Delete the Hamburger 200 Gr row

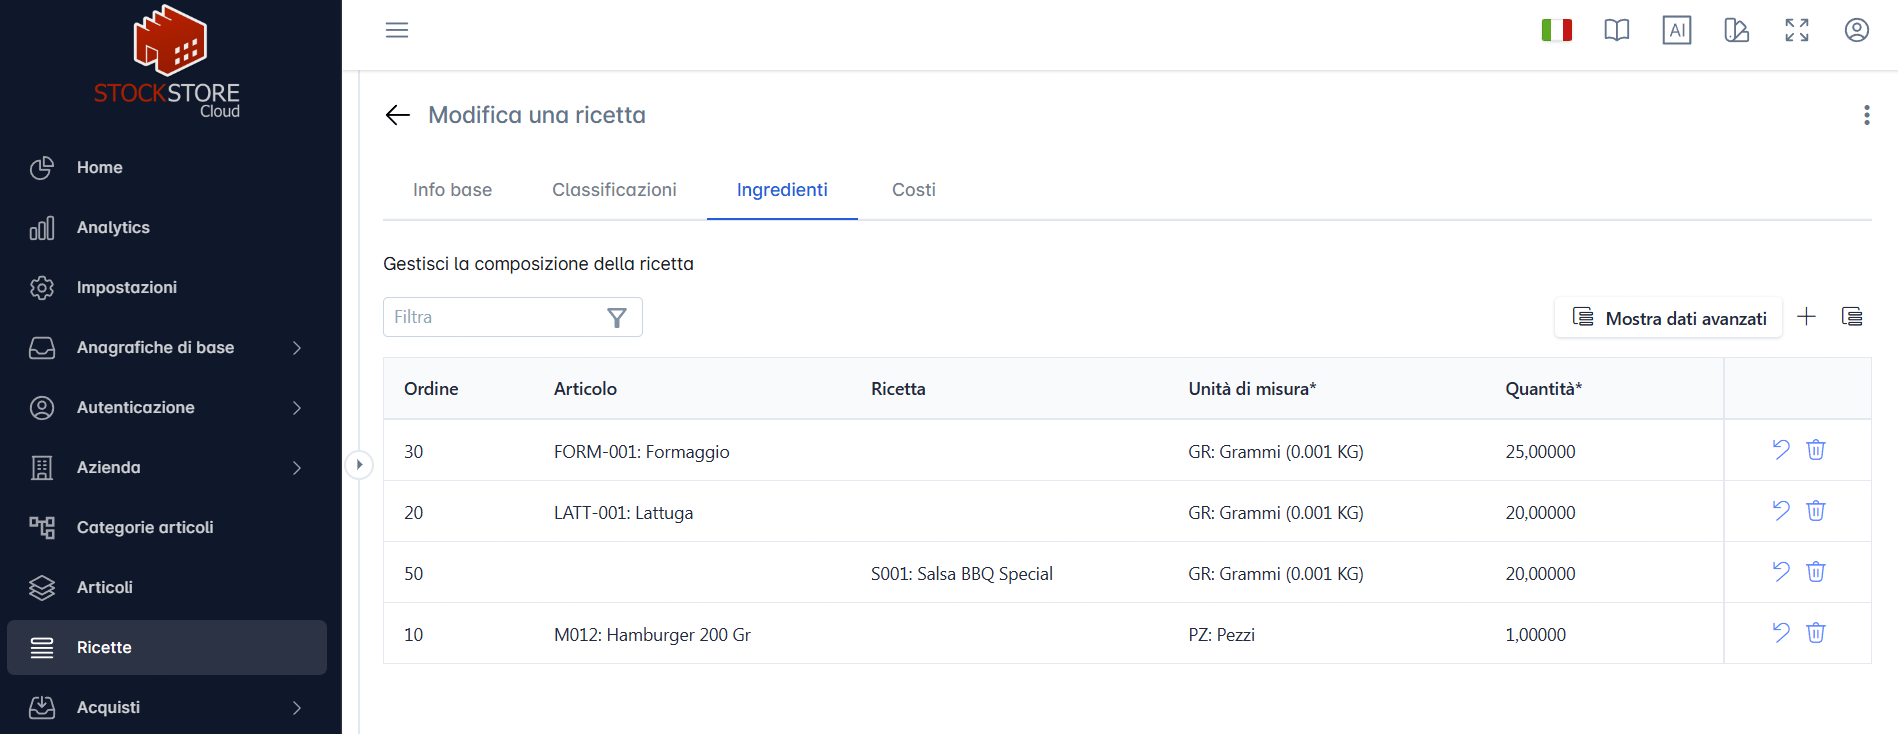coord(1816,633)
